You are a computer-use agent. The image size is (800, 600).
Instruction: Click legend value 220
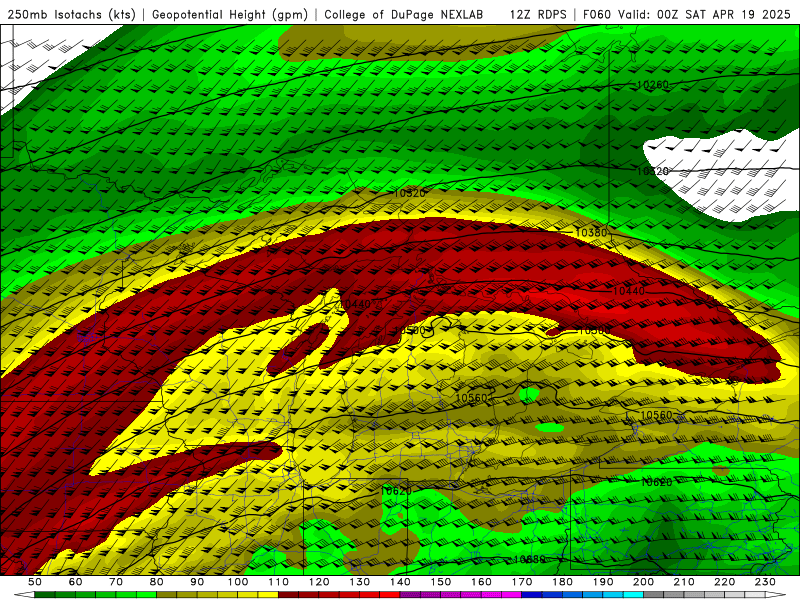[x=724, y=582]
